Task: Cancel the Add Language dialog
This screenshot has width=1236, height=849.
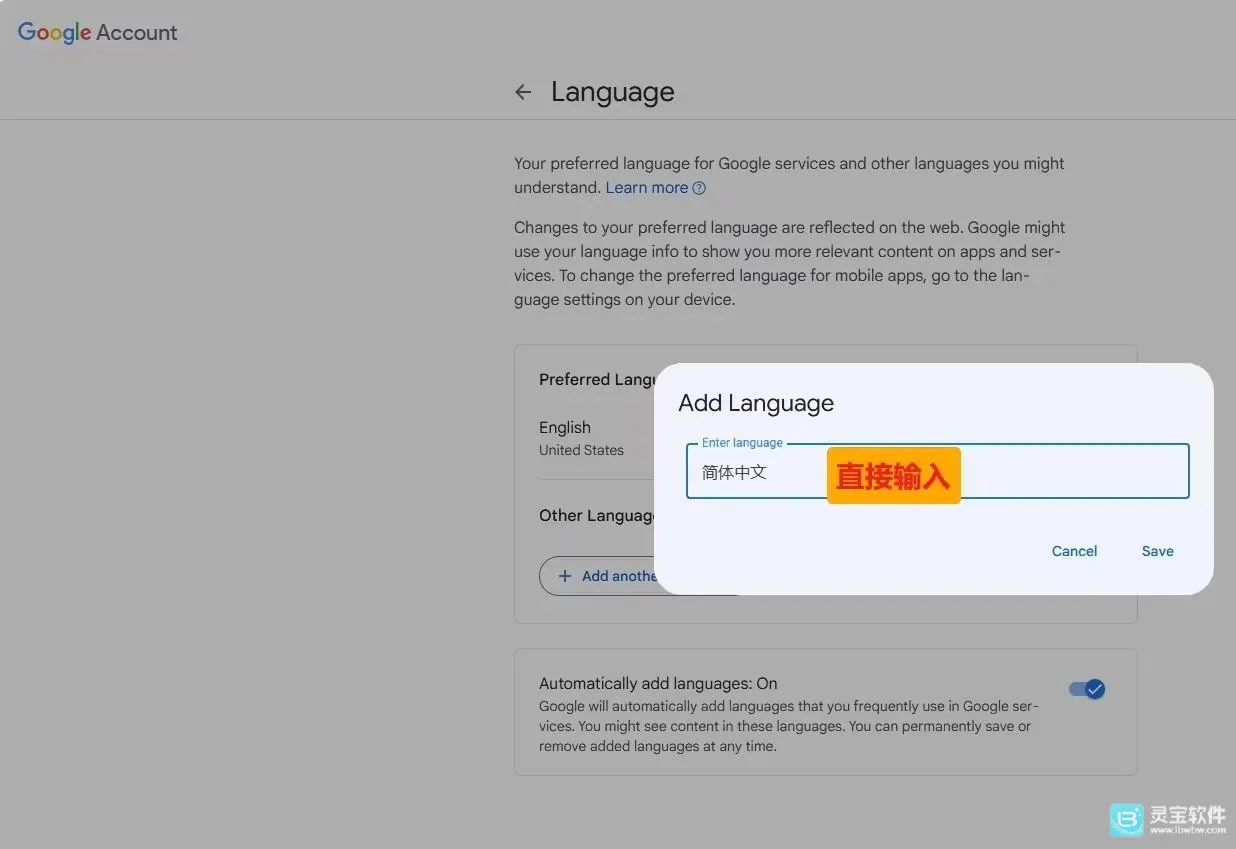Action: tap(1074, 551)
